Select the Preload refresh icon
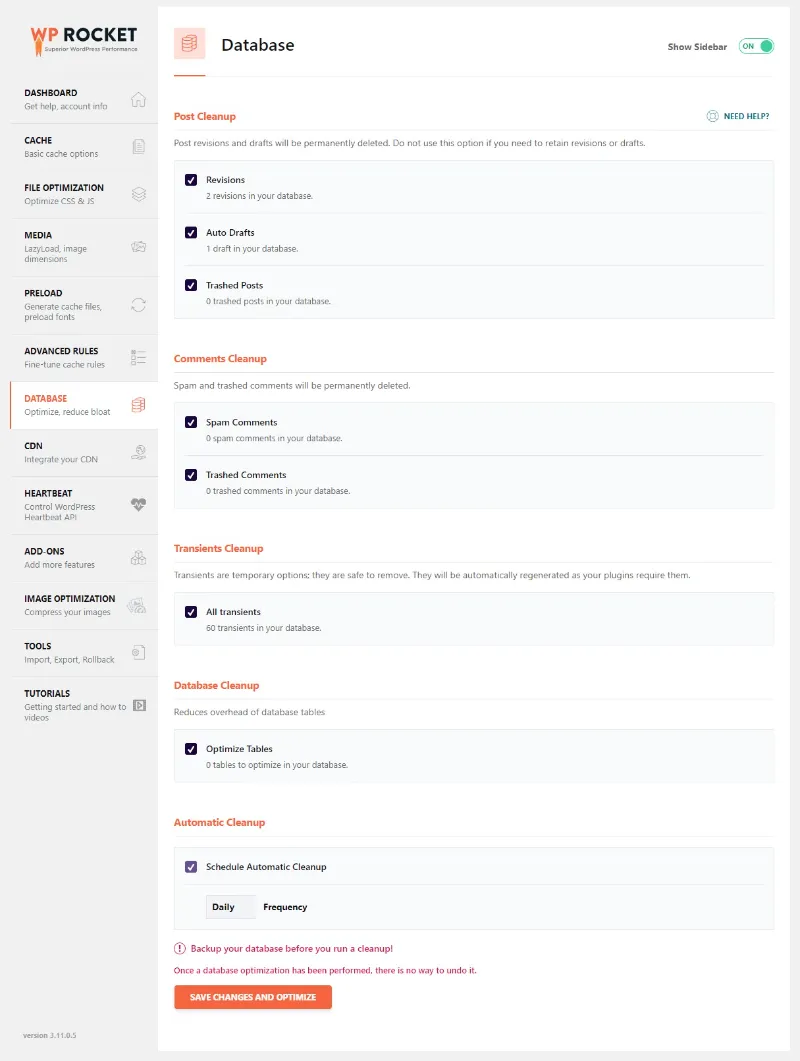The width and height of the screenshot is (800, 1061). pos(139,305)
